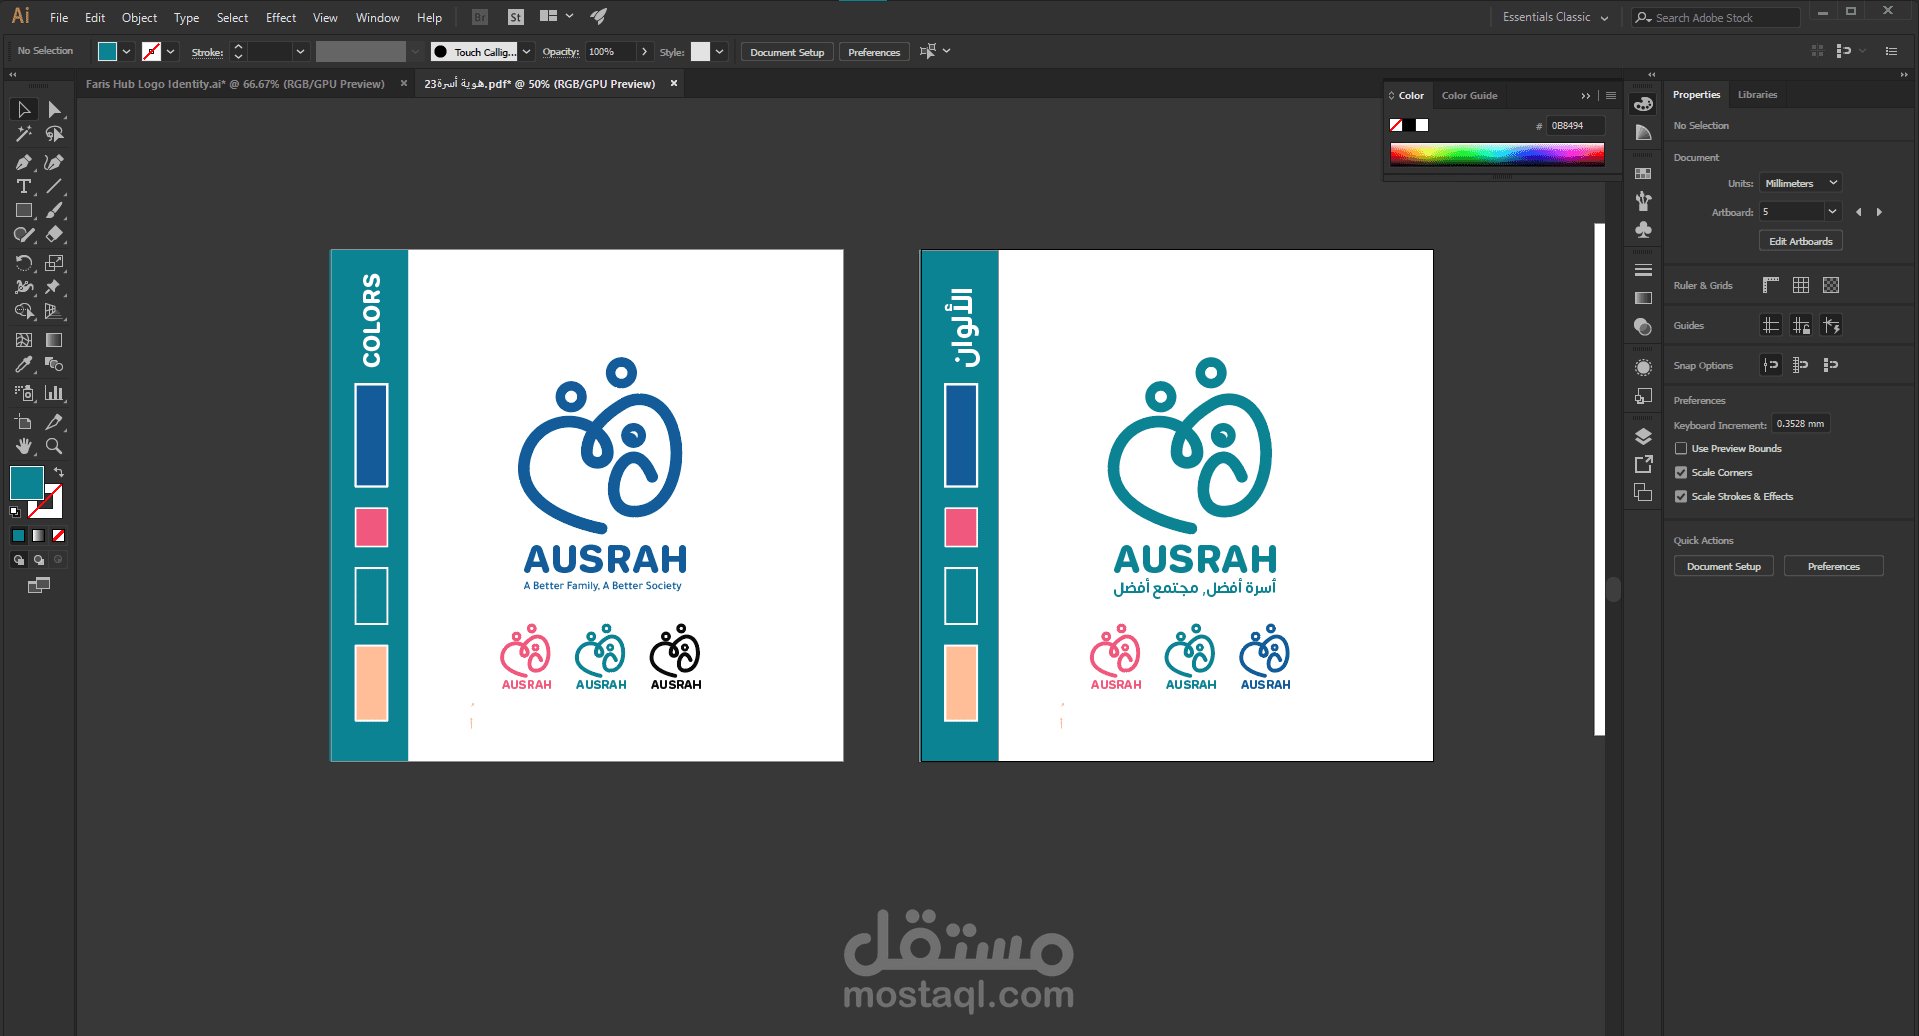The height and width of the screenshot is (1036, 1919).
Task: Select the Perspective Grid tool
Action: [54, 311]
